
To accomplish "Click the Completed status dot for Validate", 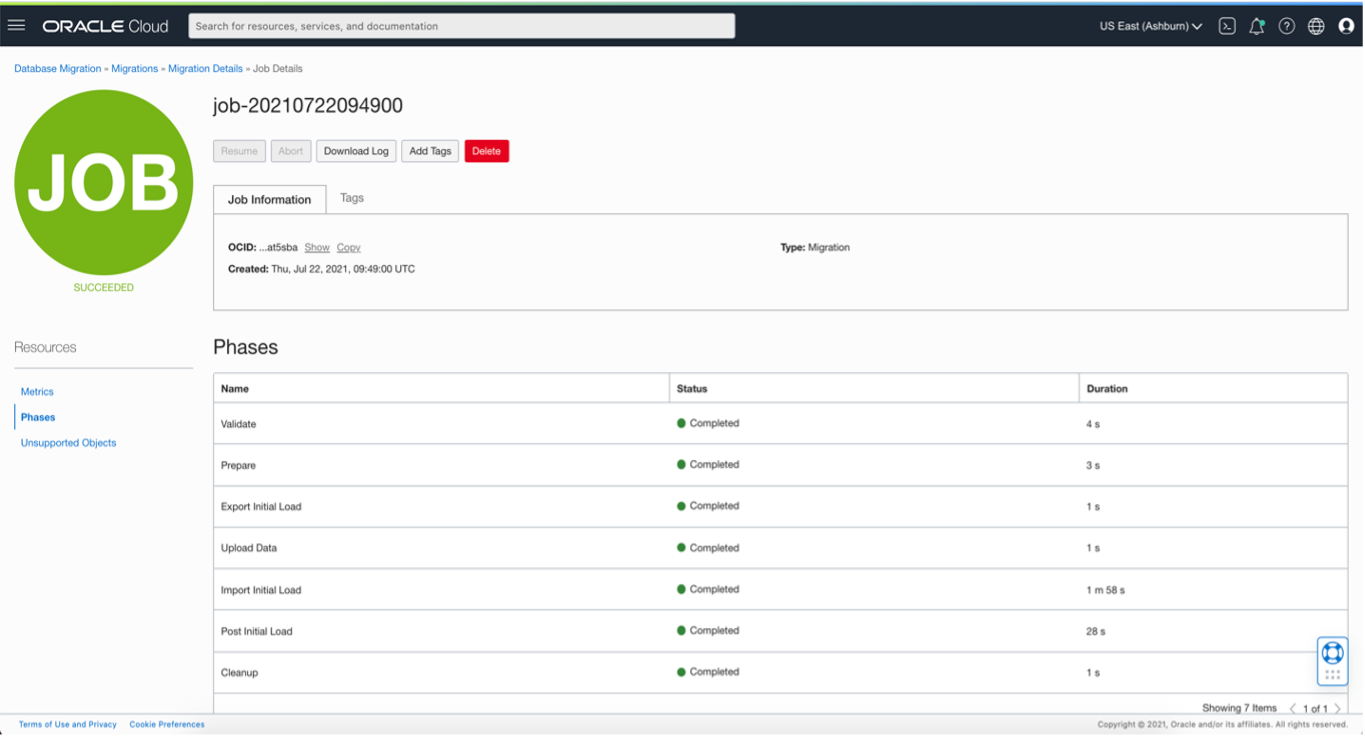I will pyautogui.click(x=681, y=423).
